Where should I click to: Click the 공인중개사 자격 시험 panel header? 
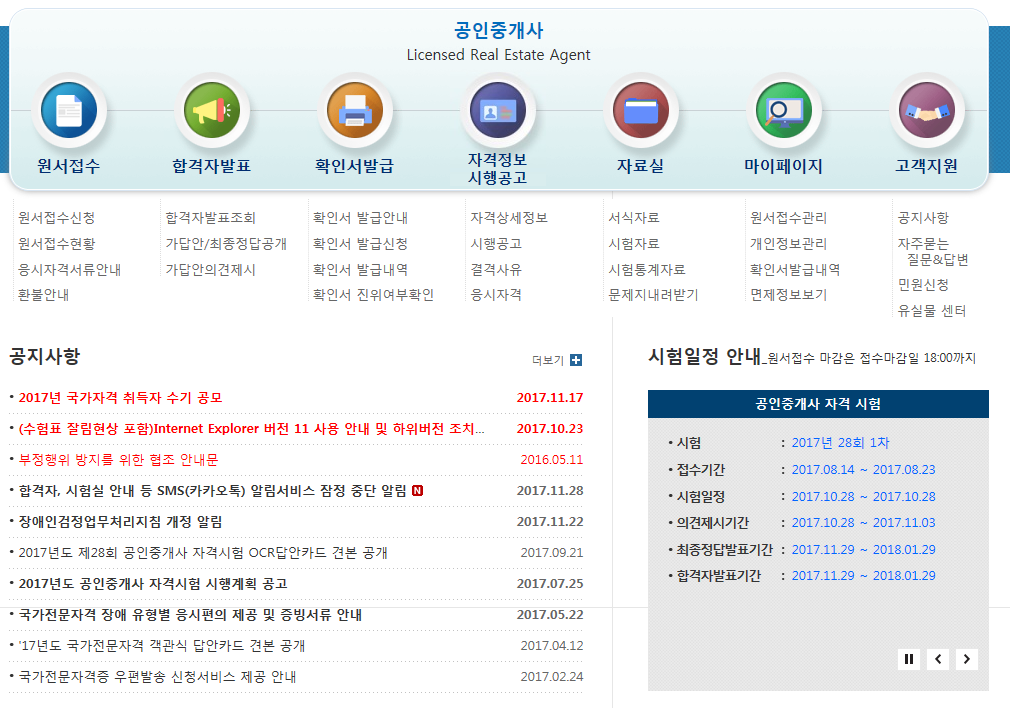[818, 404]
